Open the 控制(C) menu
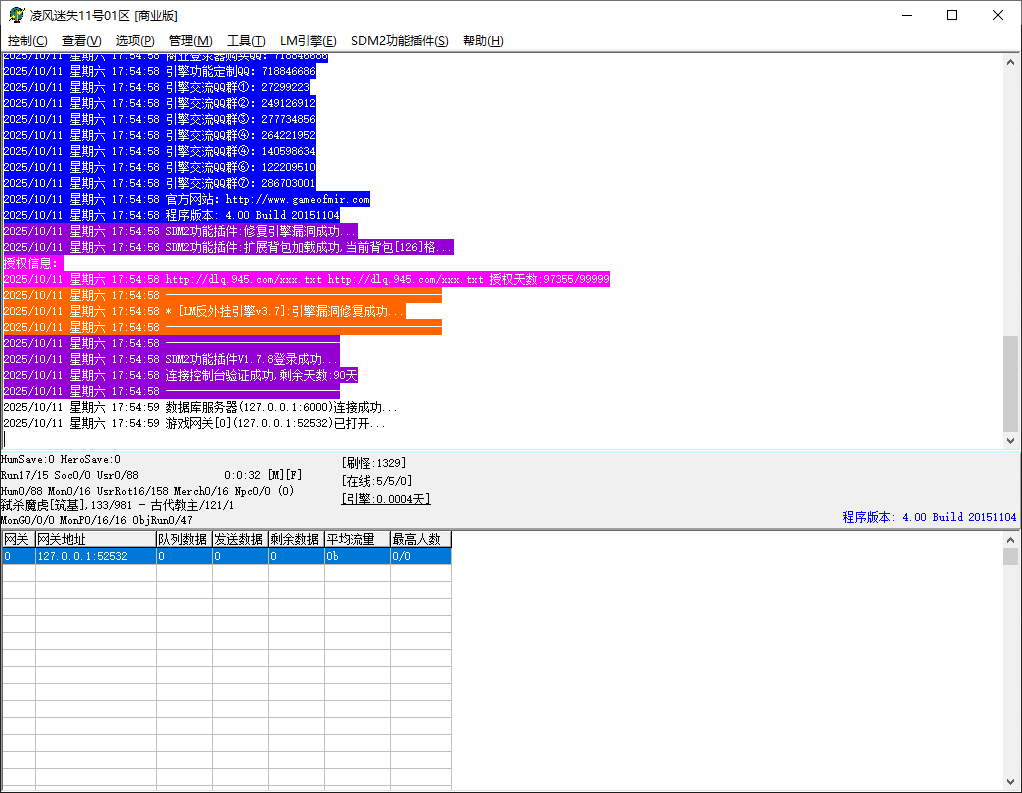The width and height of the screenshot is (1022, 793). pos(27,41)
